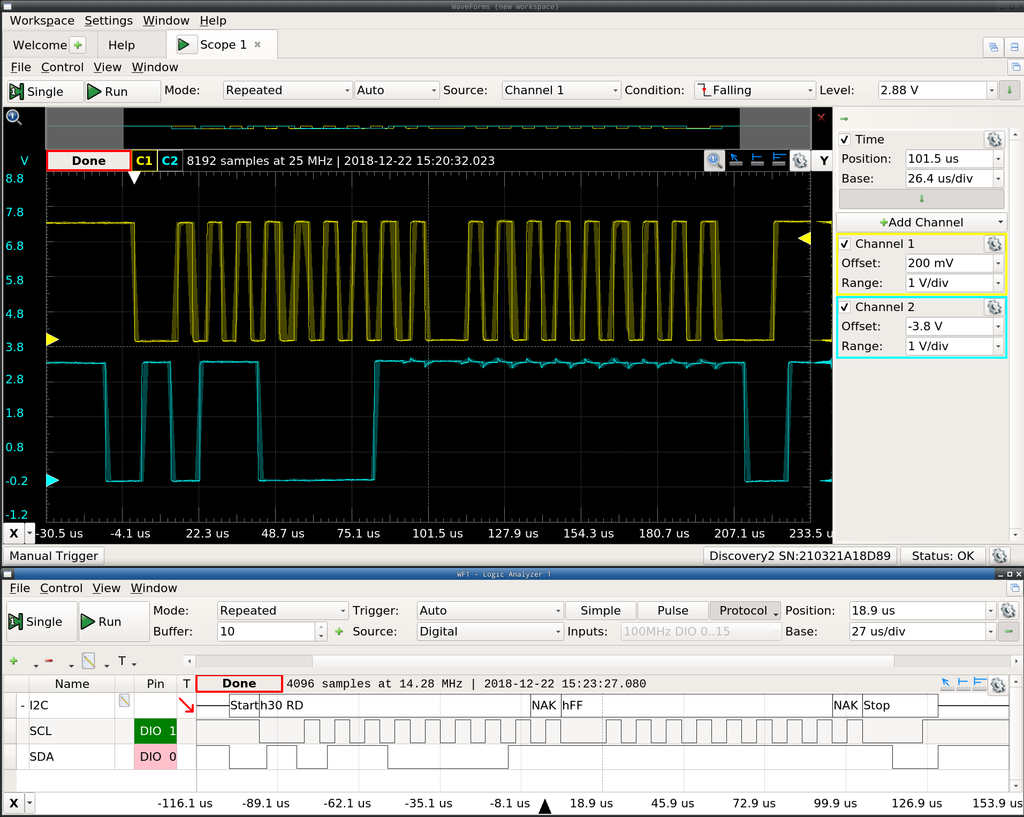Screen dimensions: 1024x817
Task: Open Logic Analyzer View menu
Action: tap(106, 588)
